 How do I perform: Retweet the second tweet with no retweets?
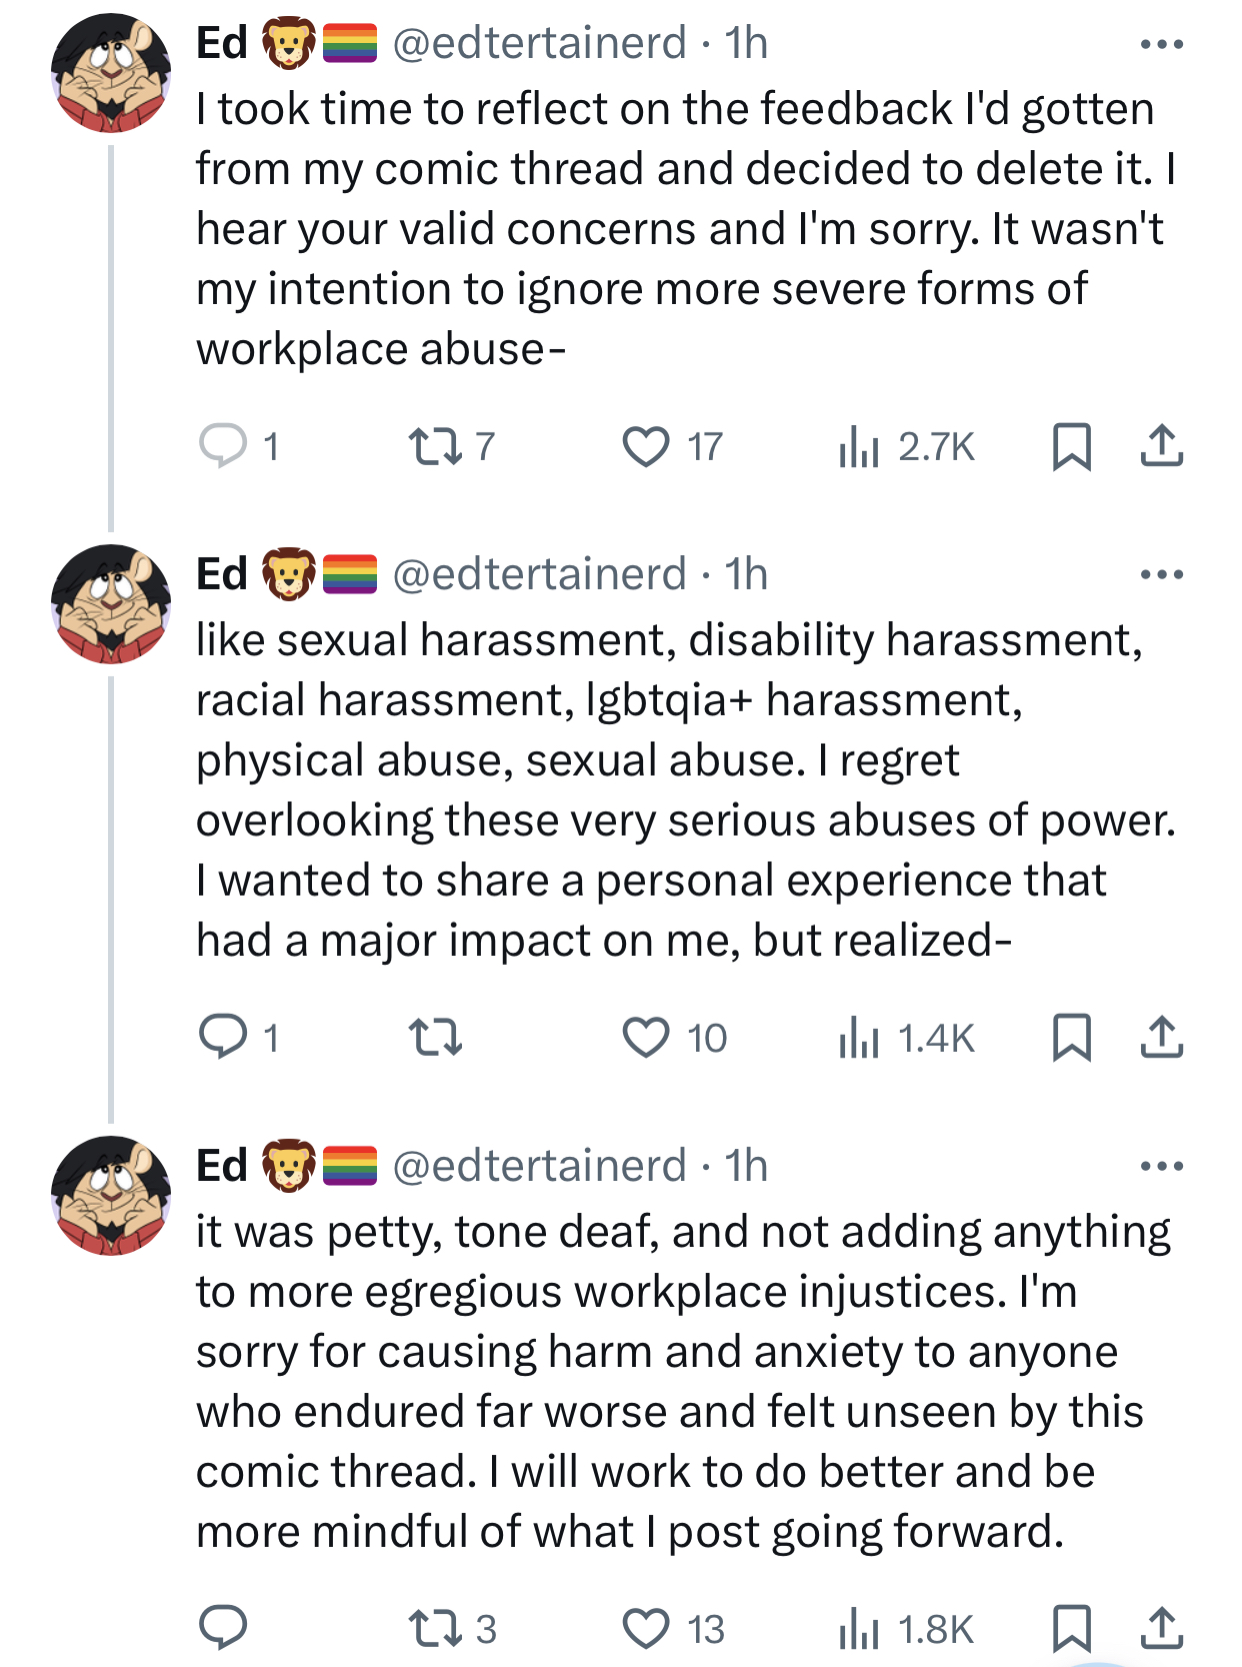(x=437, y=1037)
